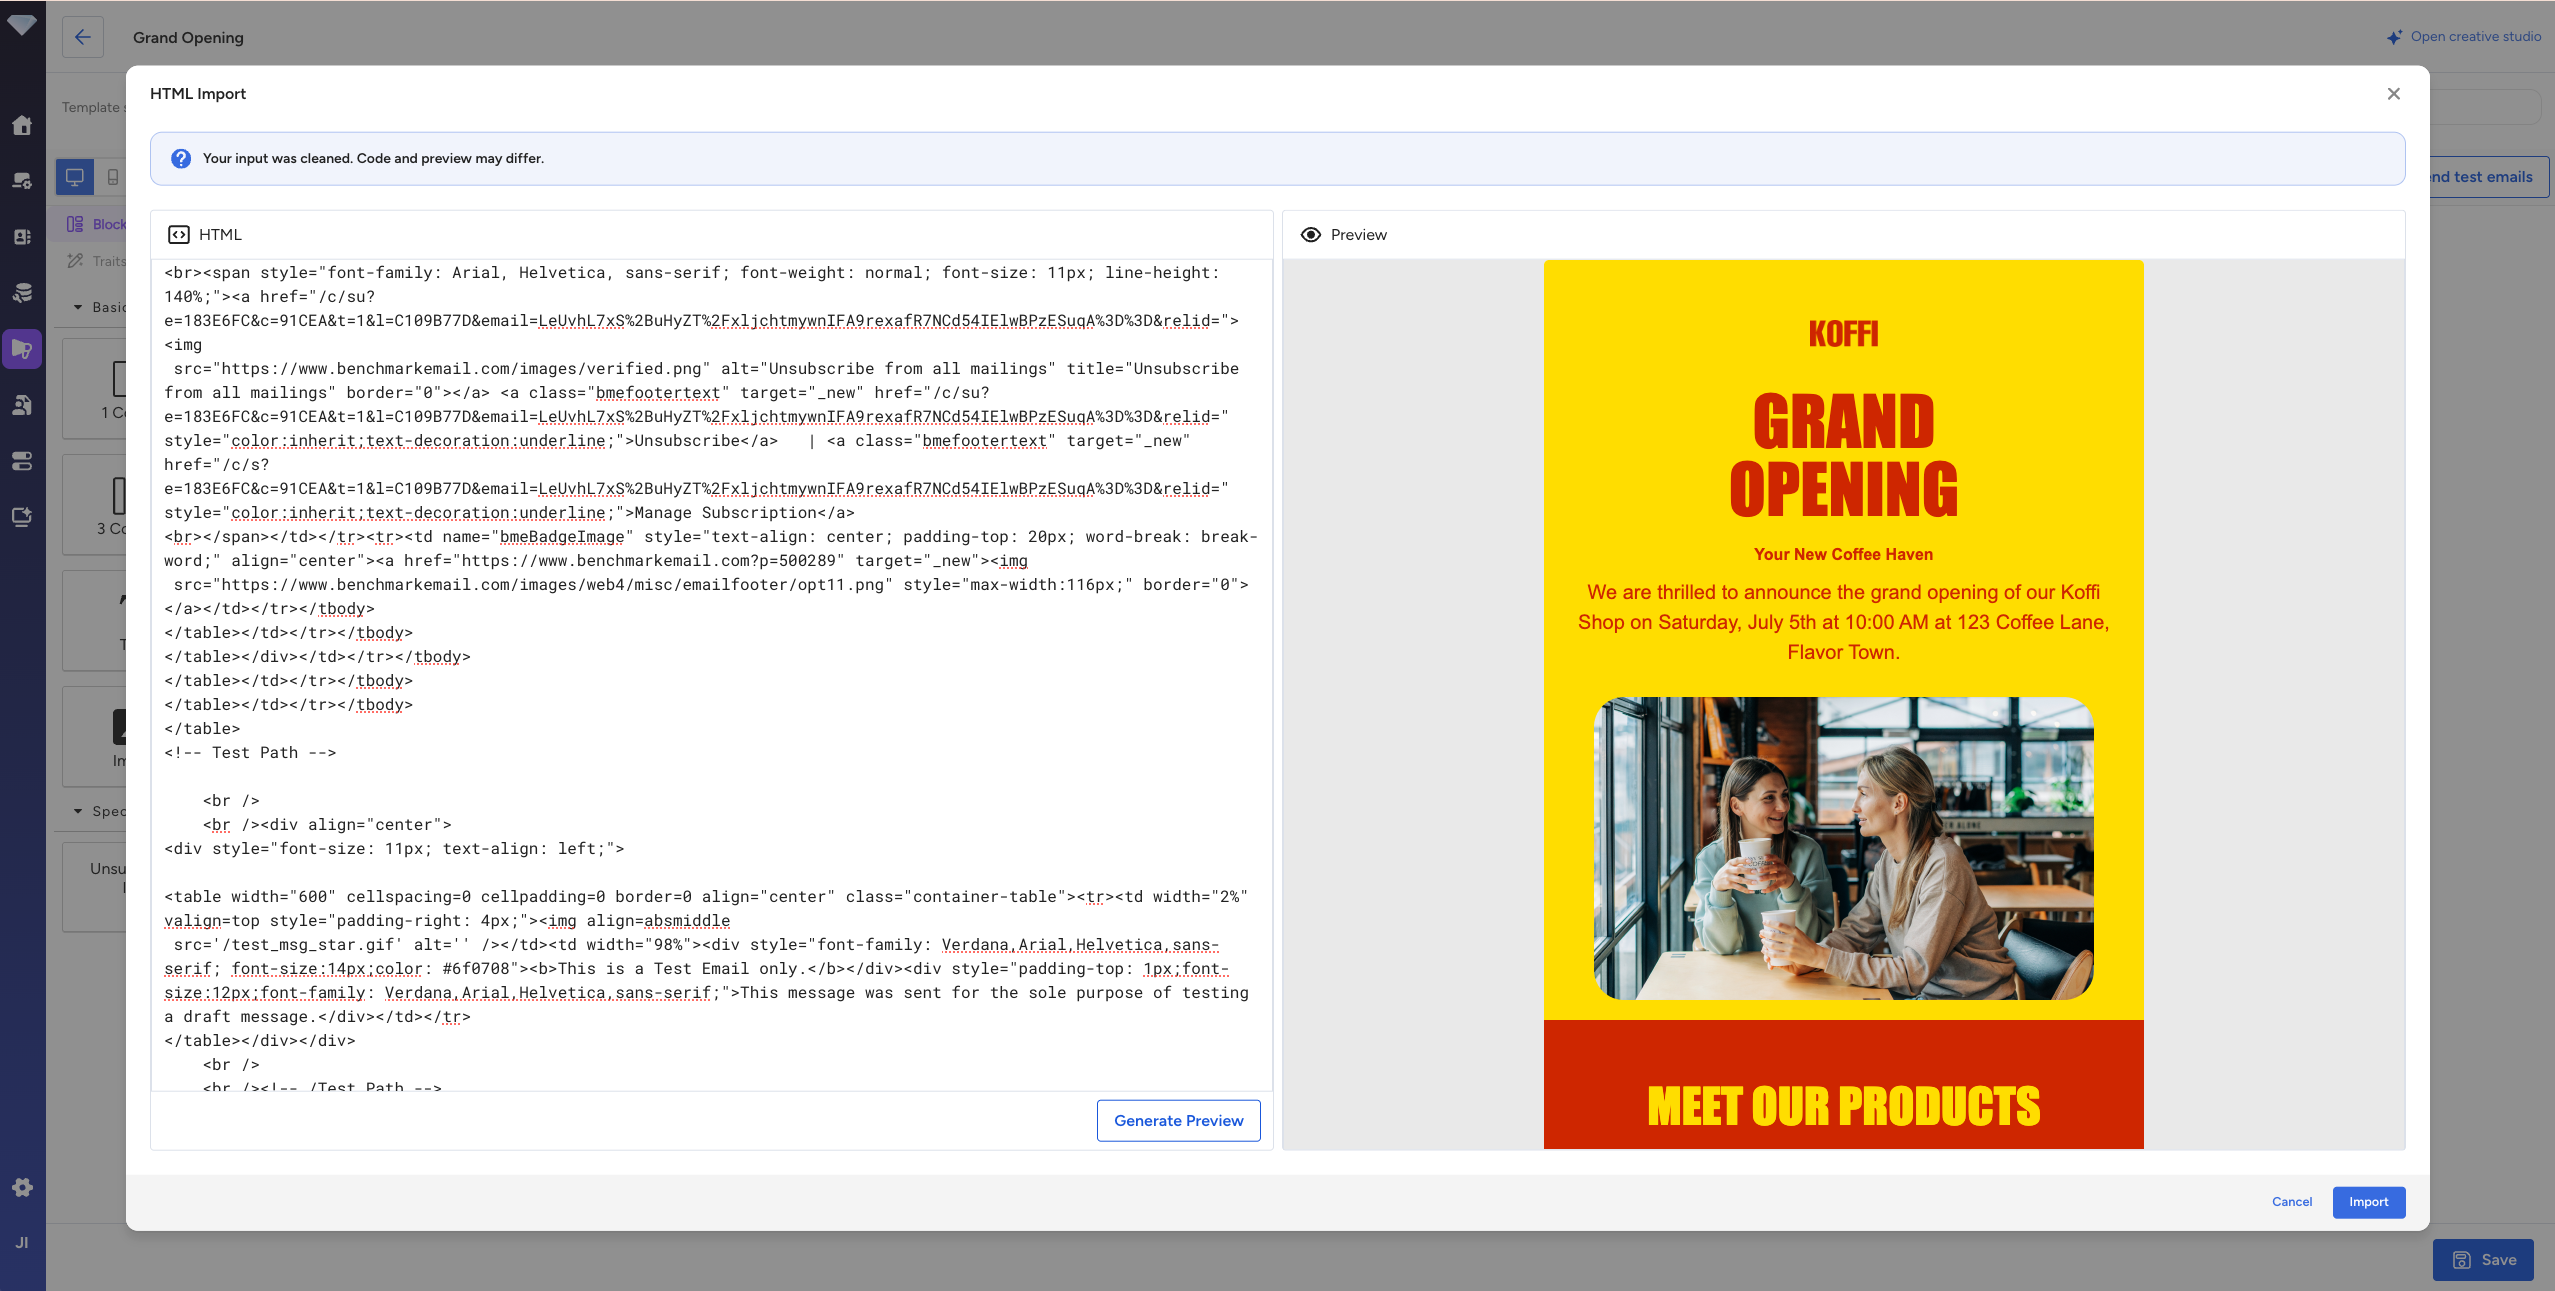Select the 1 Column block
Viewport: 2555px width, 1291px height.
click(96, 389)
